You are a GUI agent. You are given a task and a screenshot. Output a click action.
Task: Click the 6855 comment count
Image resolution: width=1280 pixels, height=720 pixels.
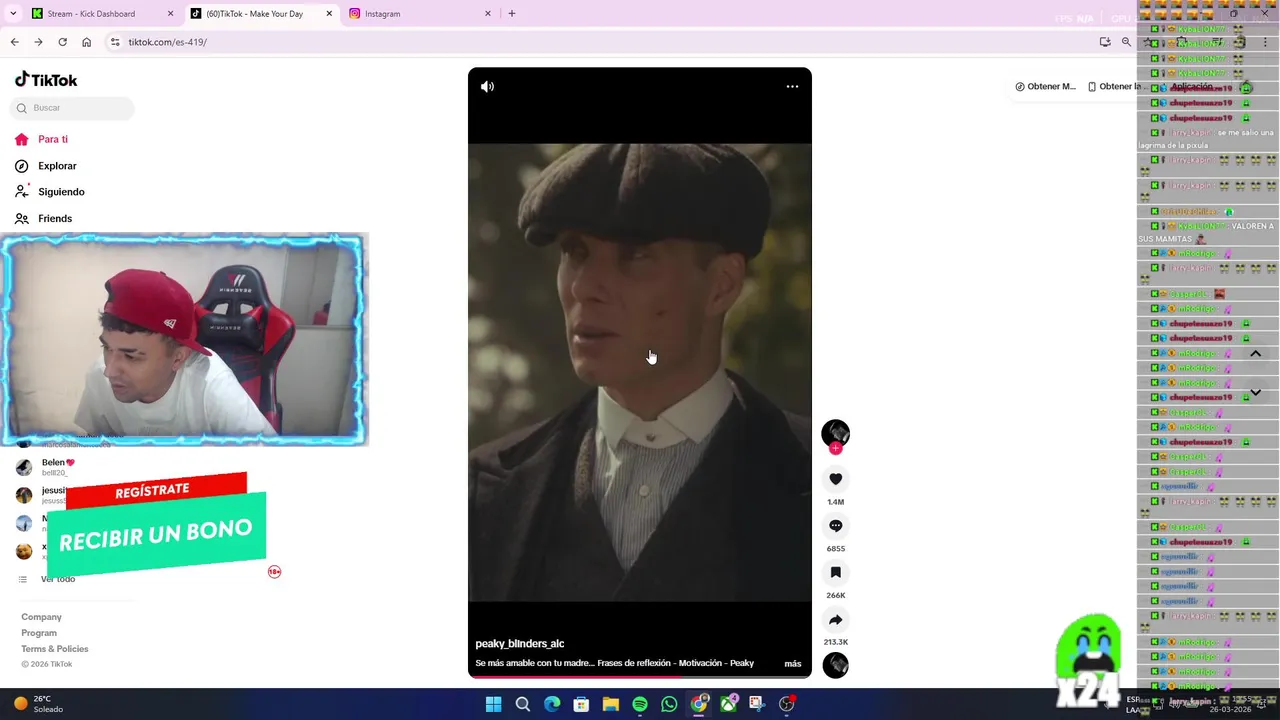pos(835,549)
